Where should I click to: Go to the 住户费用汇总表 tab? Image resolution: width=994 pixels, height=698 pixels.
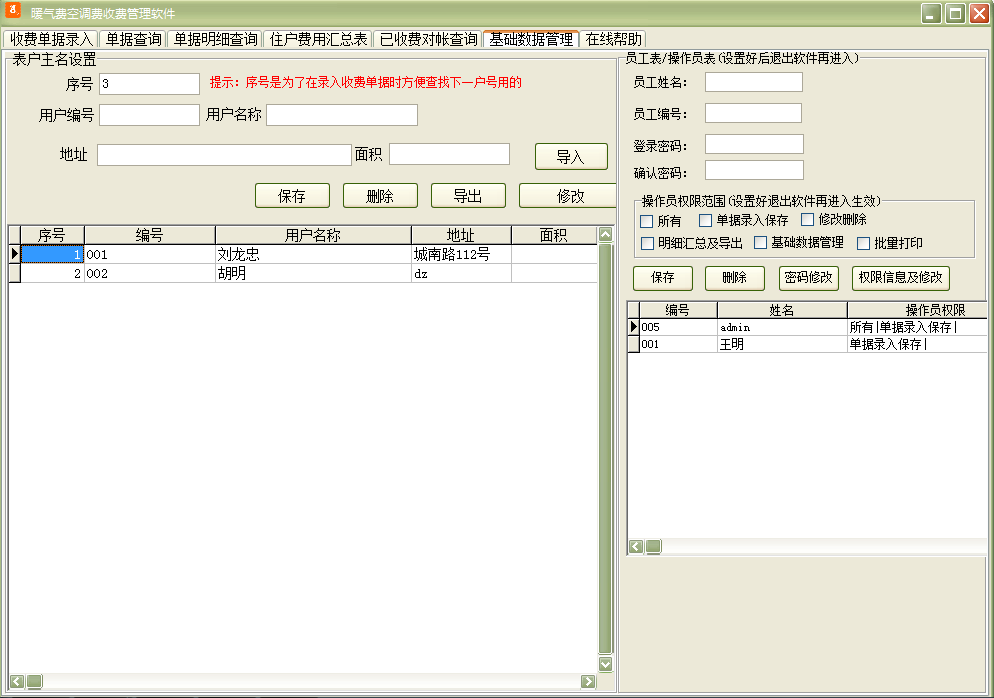click(x=318, y=39)
